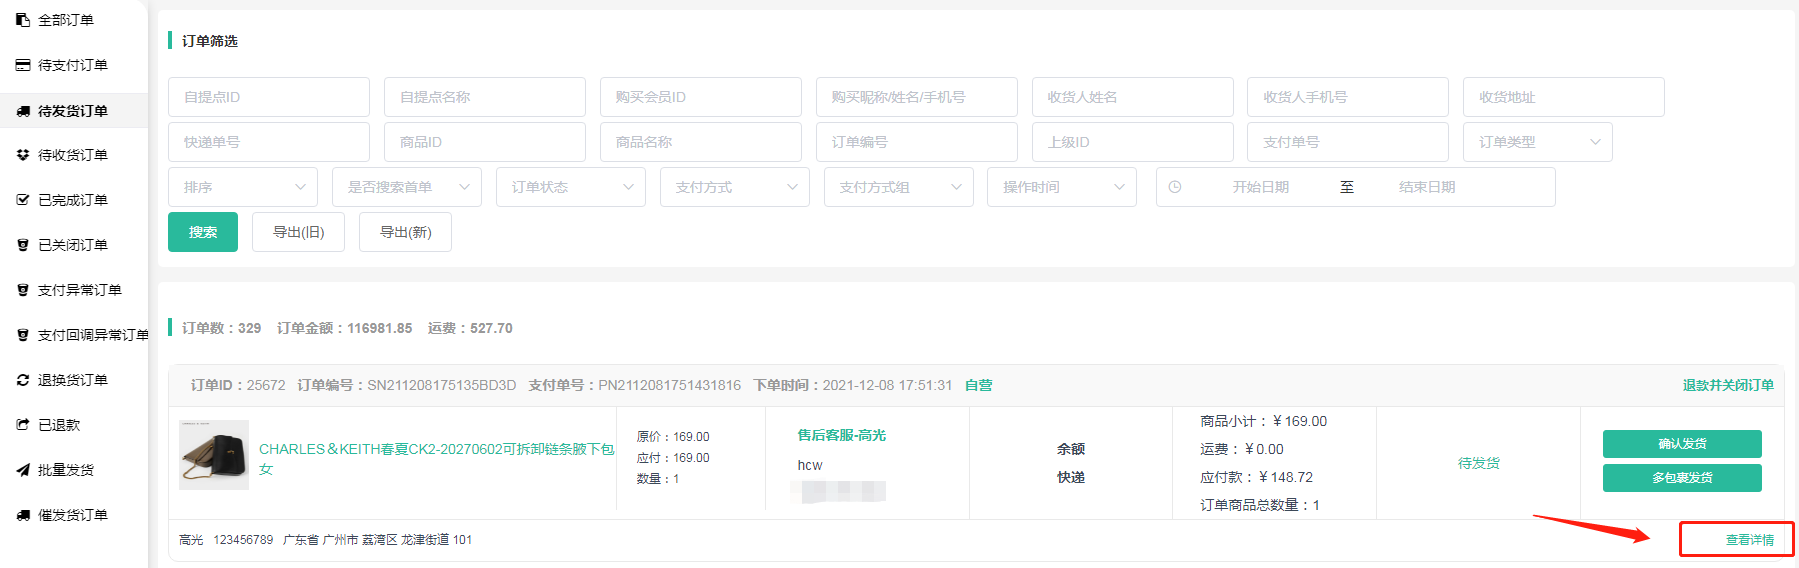This screenshot has width=1799, height=568.
Task: Focus the 自提点ID input field
Action: pos(269,97)
